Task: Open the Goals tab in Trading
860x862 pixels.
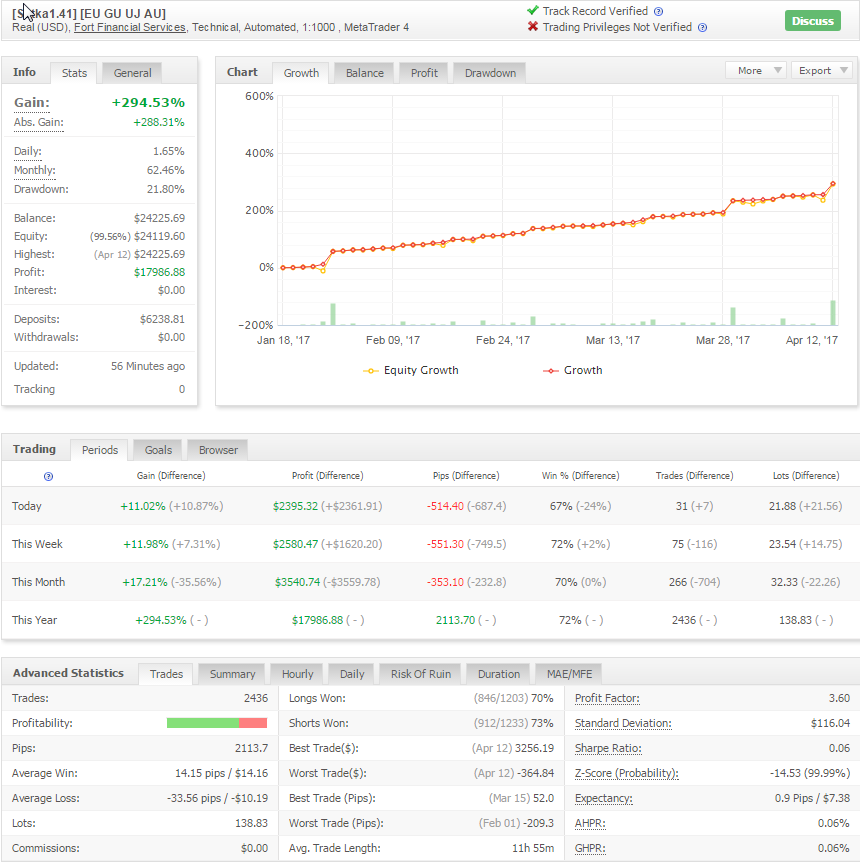Action: point(158,450)
